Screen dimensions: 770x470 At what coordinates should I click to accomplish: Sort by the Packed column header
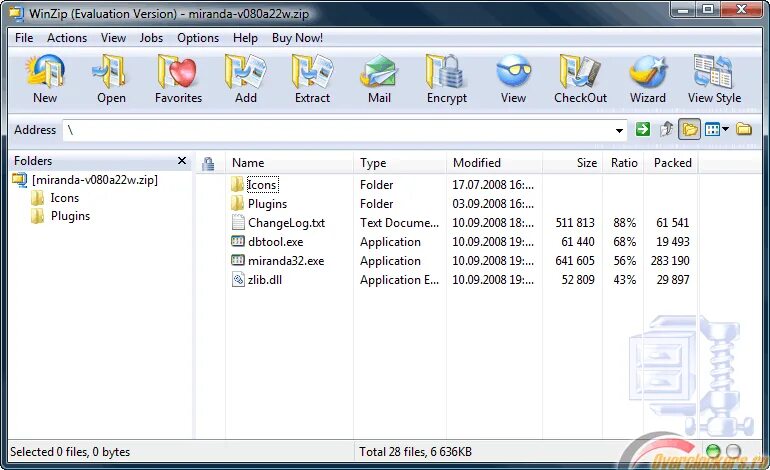tap(671, 163)
